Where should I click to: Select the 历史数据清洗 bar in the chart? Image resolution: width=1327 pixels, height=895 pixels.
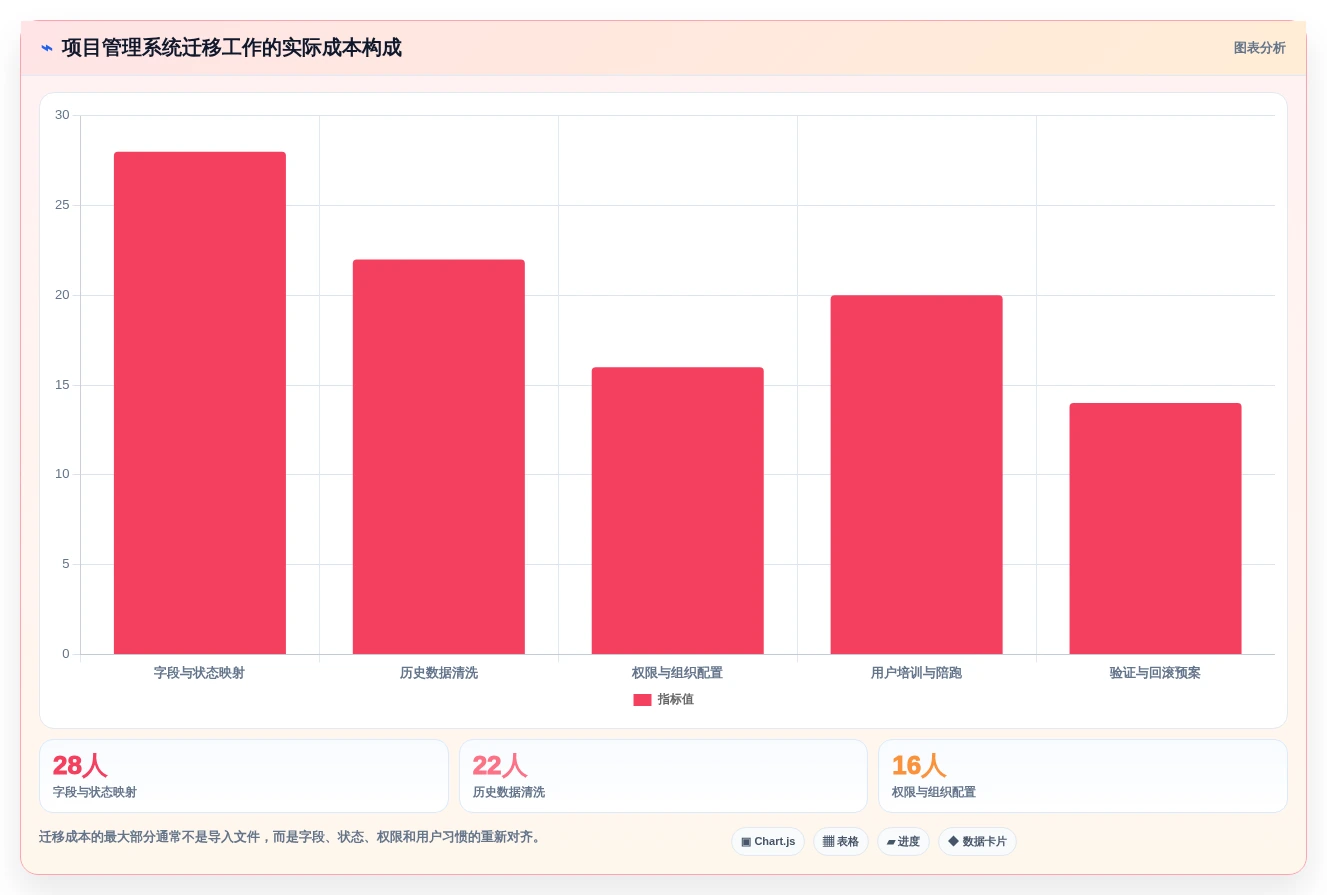(x=439, y=457)
